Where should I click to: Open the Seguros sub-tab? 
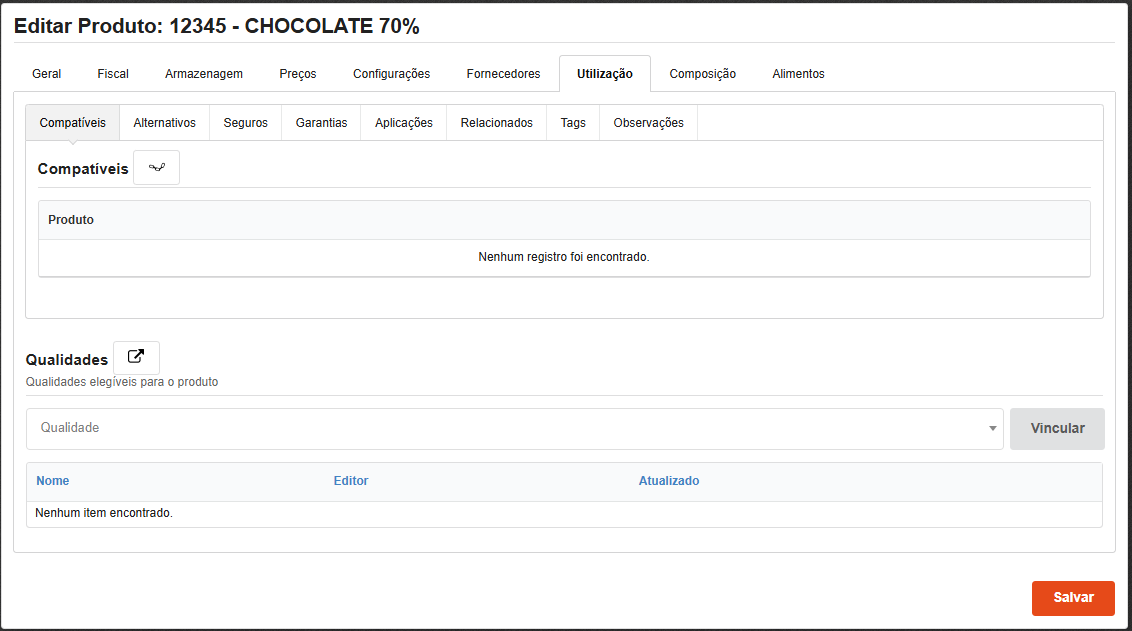click(245, 123)
